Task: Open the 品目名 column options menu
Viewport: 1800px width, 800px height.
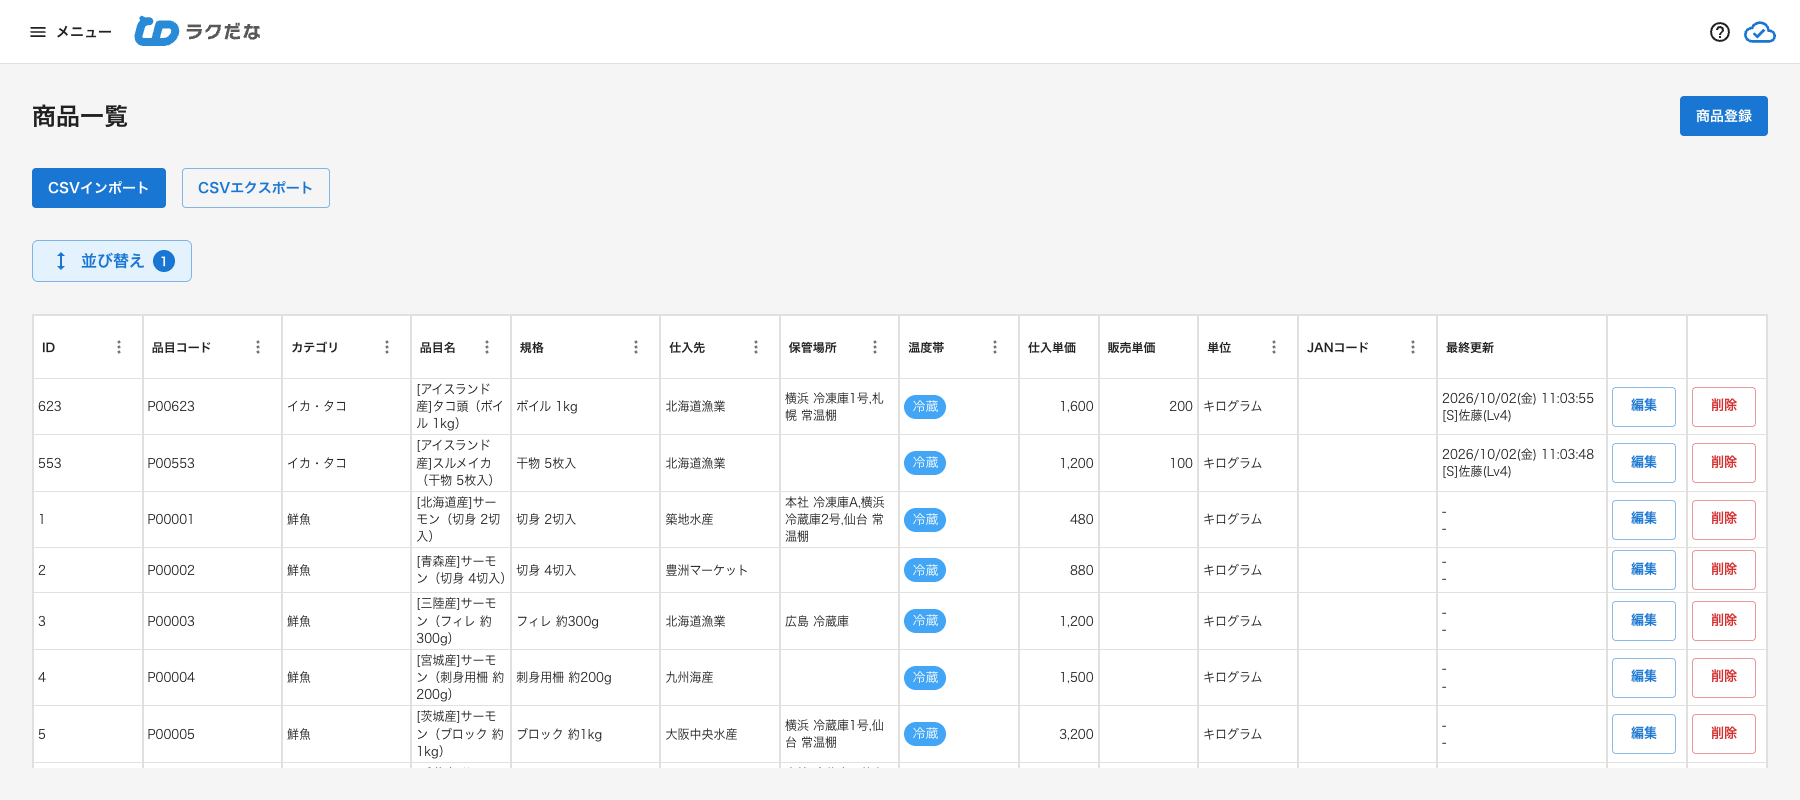Action: tap(487, 347)
